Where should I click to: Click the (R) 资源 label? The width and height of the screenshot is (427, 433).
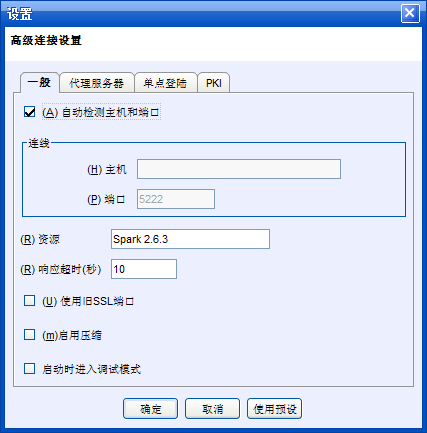point(40,239)
